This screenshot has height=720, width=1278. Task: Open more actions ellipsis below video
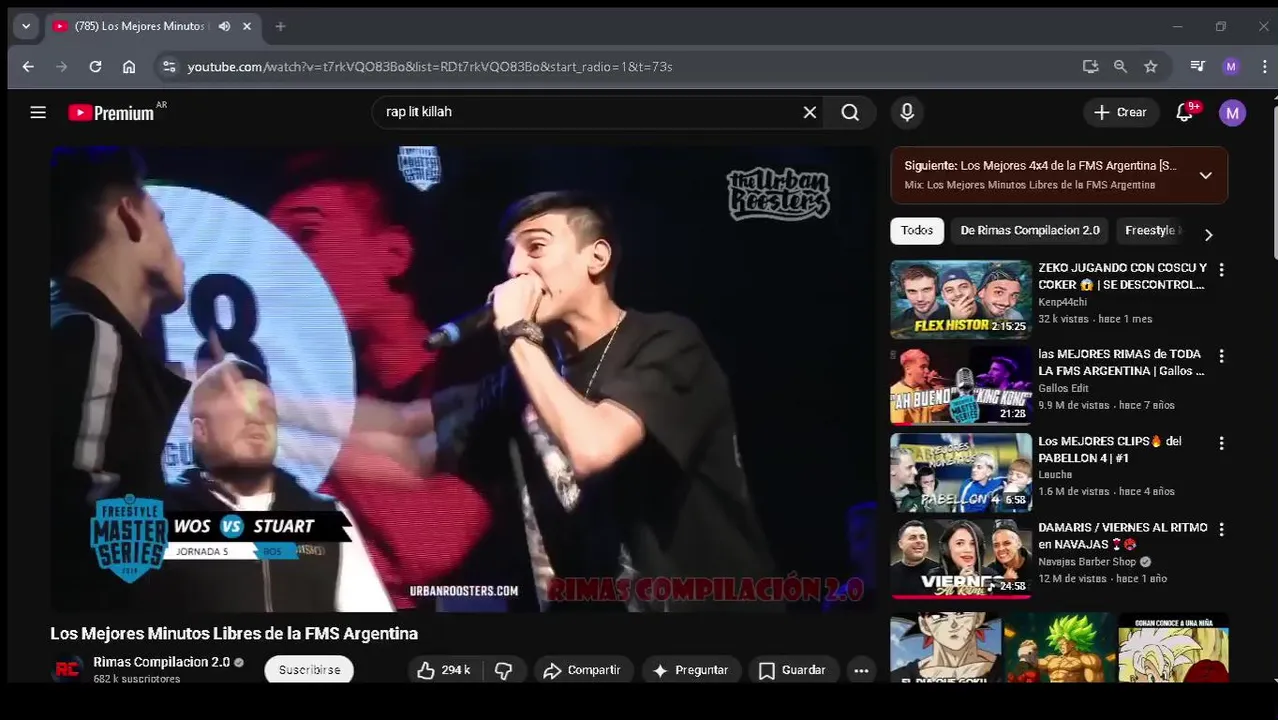(861, 670)
